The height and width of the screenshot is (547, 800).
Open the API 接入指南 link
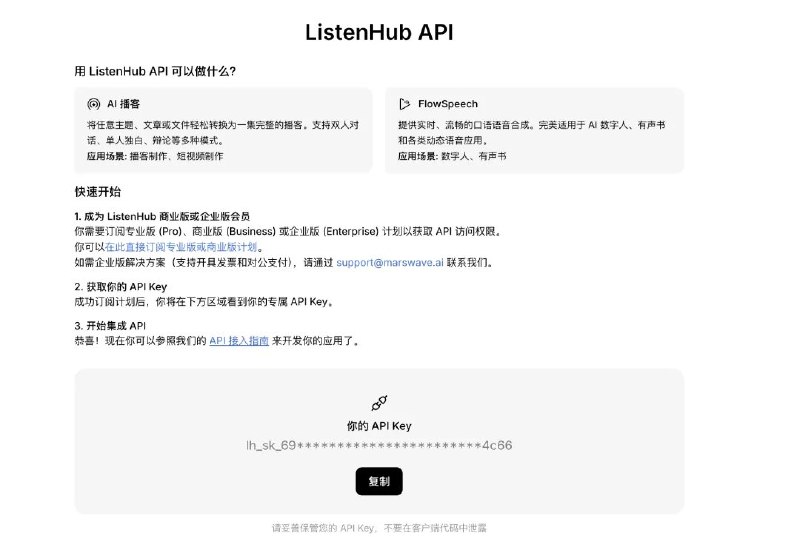click(239, 341)
